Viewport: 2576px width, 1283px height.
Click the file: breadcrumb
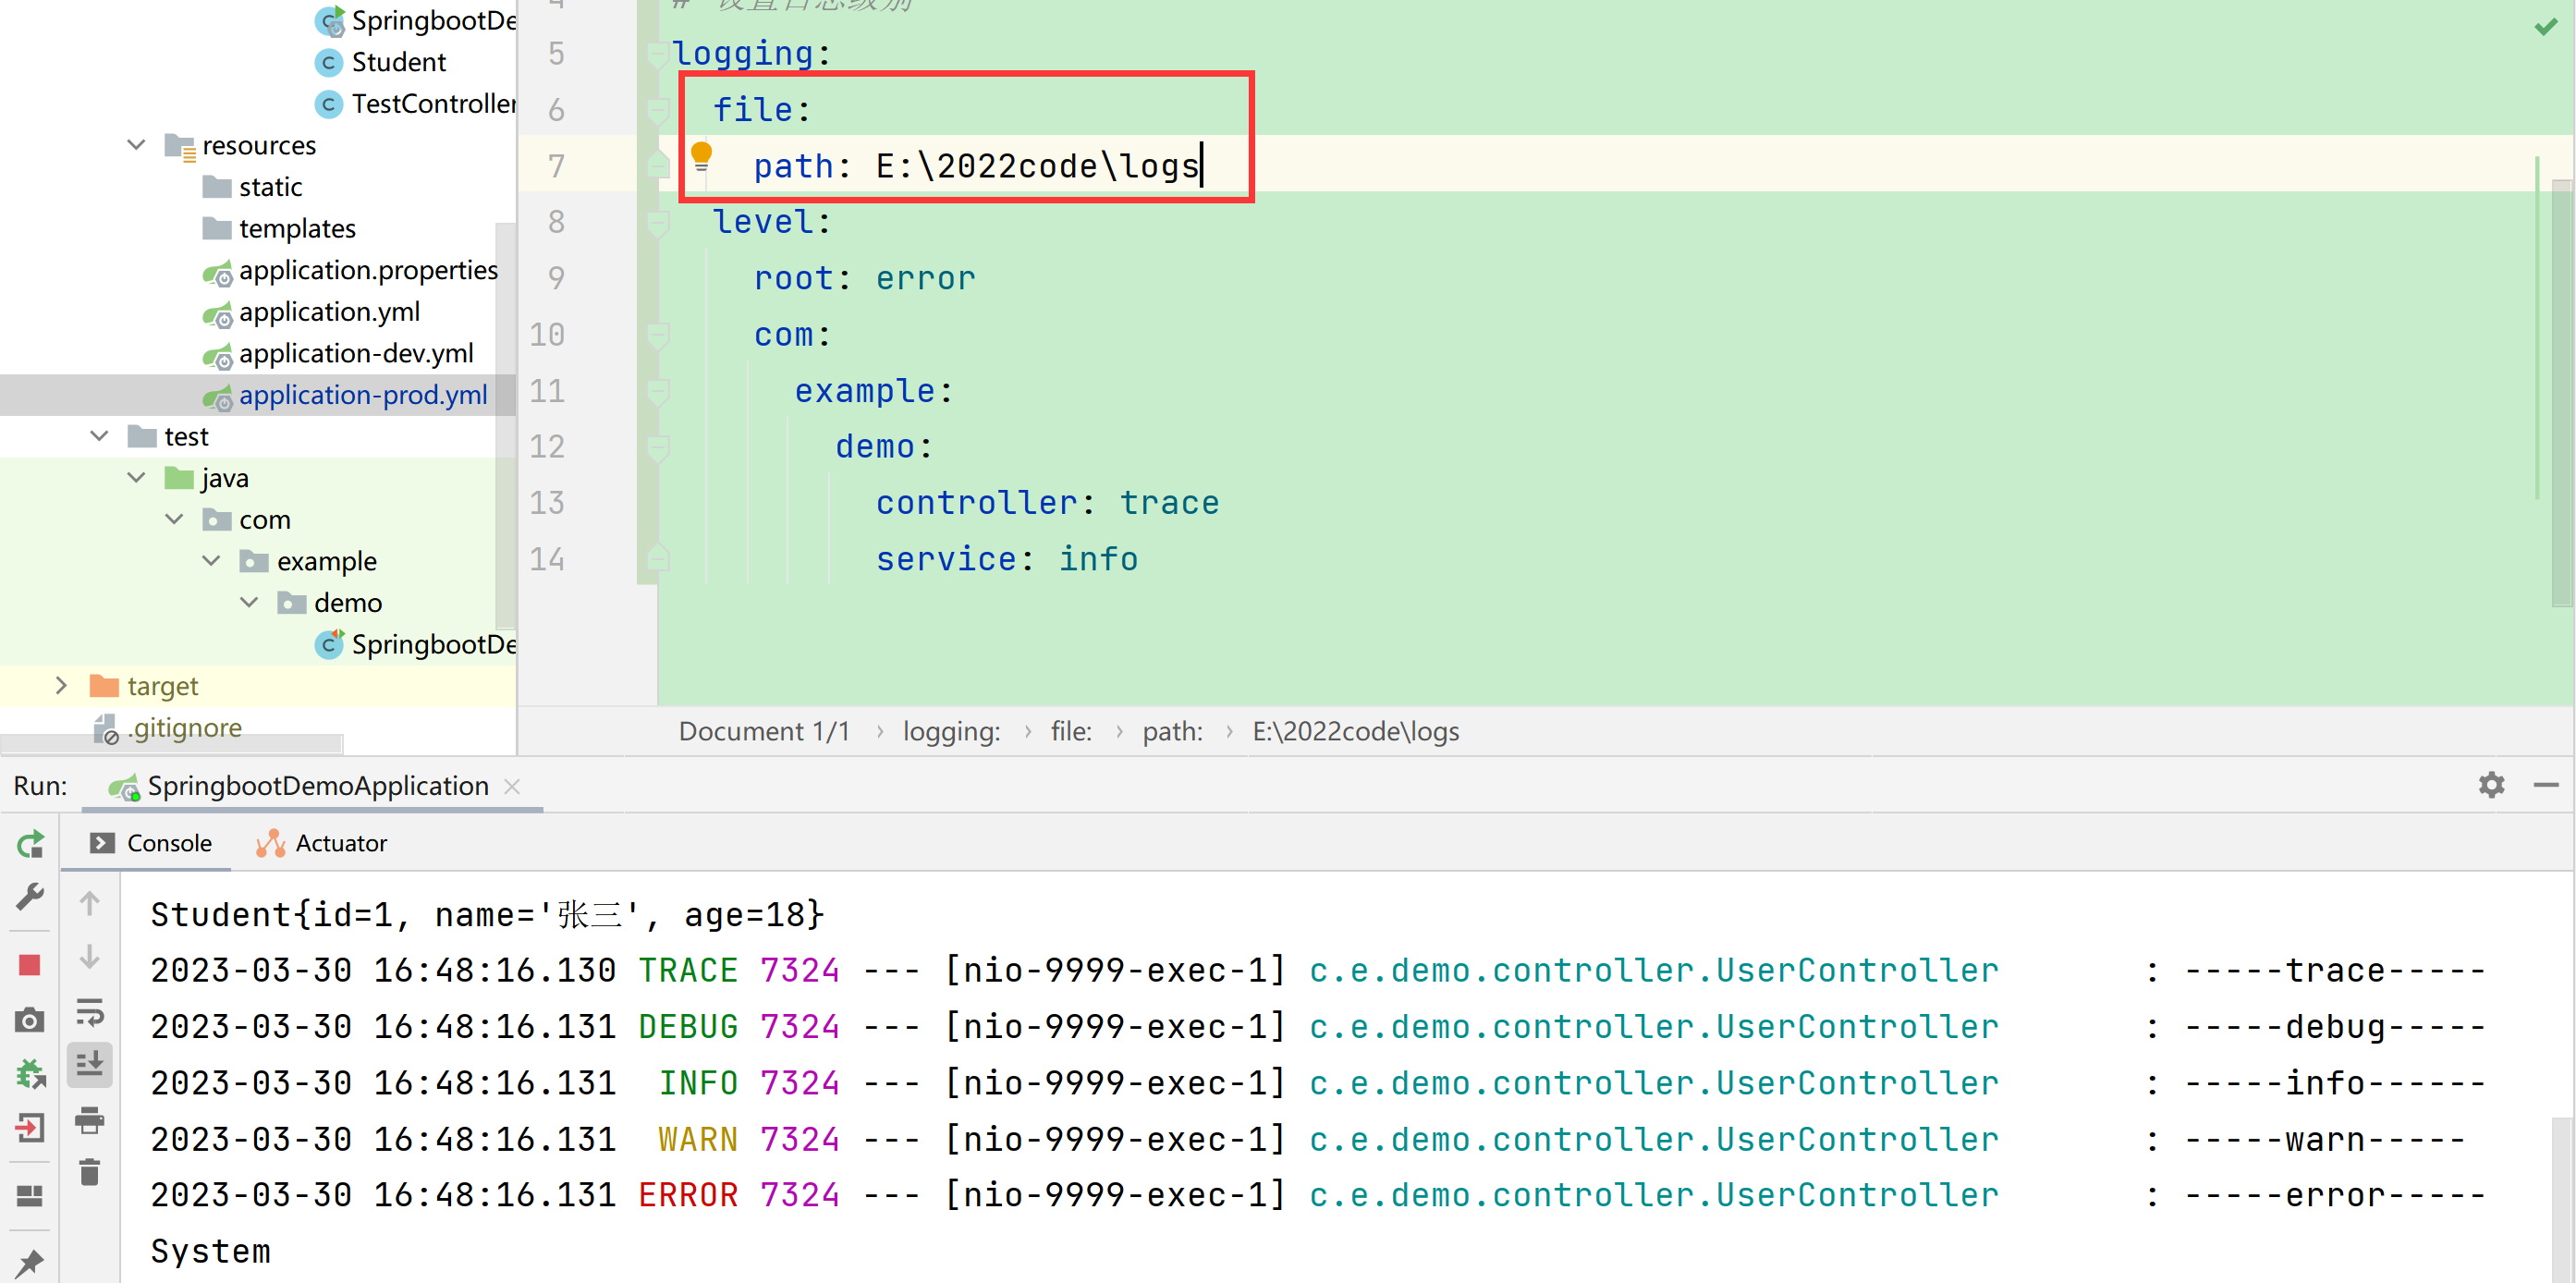click(1071, 731)
